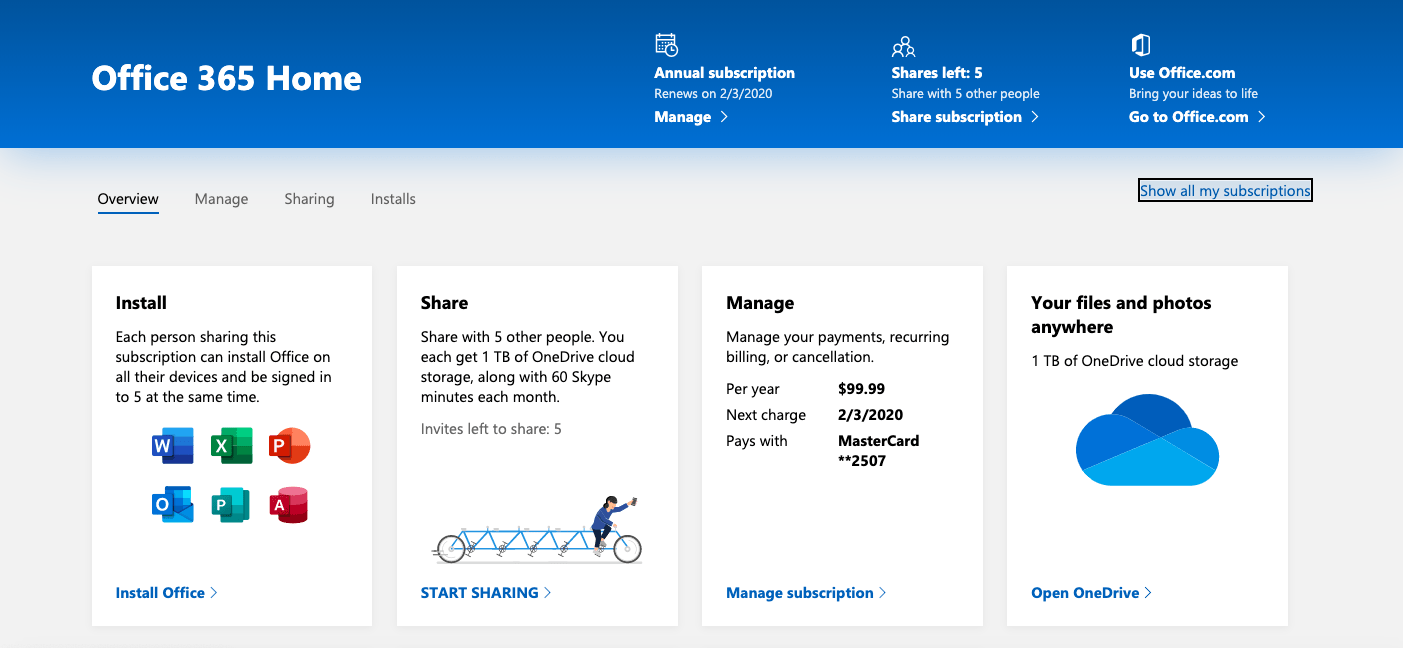The image size is (1403, 648).
Task: Click the Word app icon
Action: pos(172,445)
